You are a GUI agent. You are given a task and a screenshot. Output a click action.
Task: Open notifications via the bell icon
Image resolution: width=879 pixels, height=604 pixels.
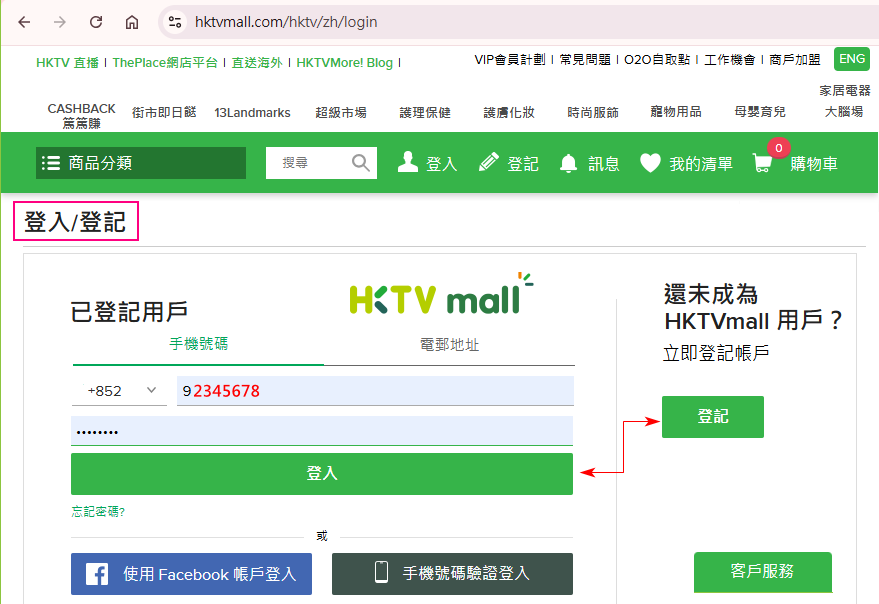point(568,163)
